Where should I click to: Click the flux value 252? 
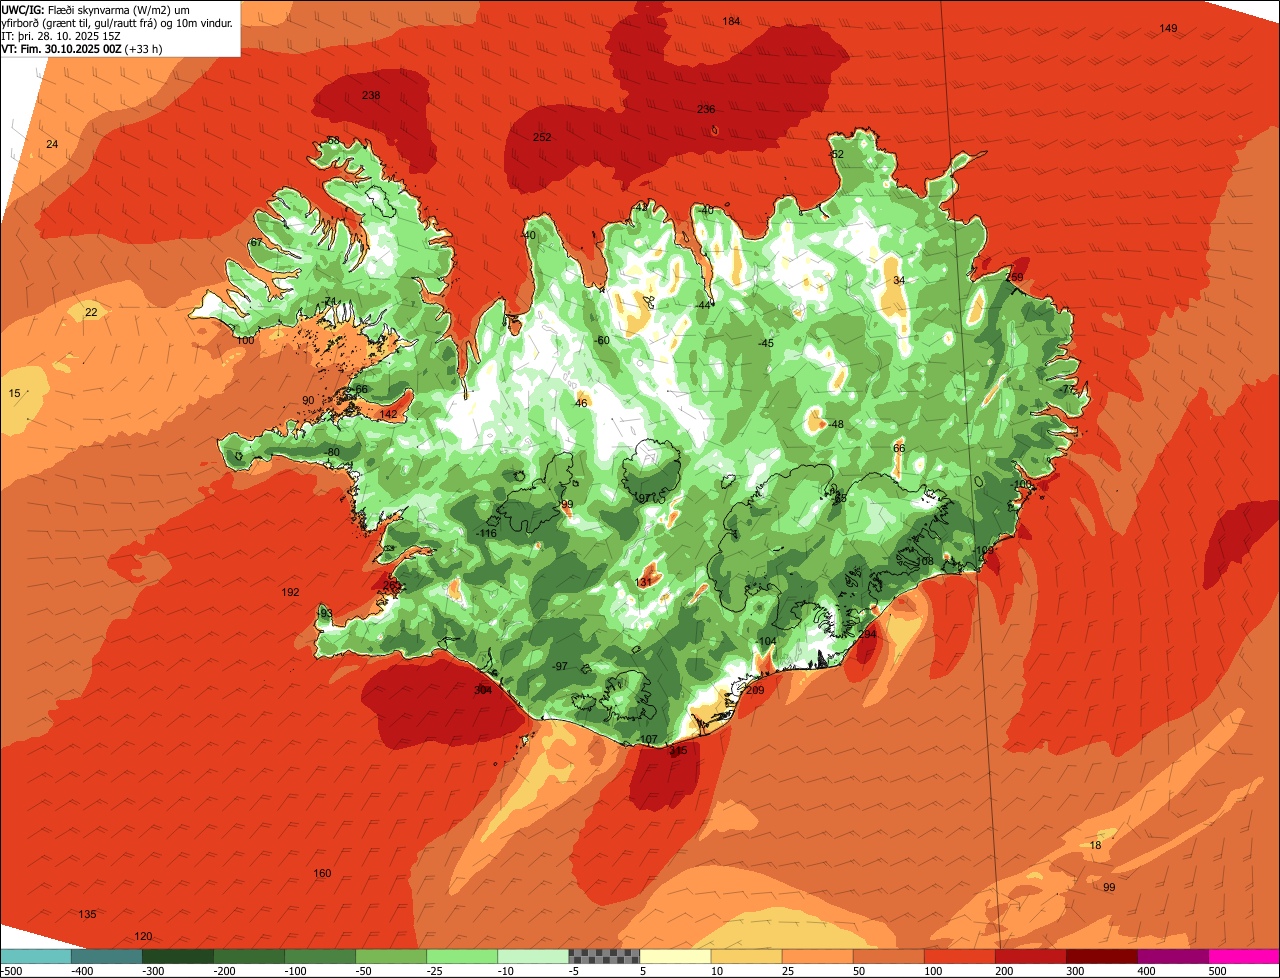[x=542, y=137]
